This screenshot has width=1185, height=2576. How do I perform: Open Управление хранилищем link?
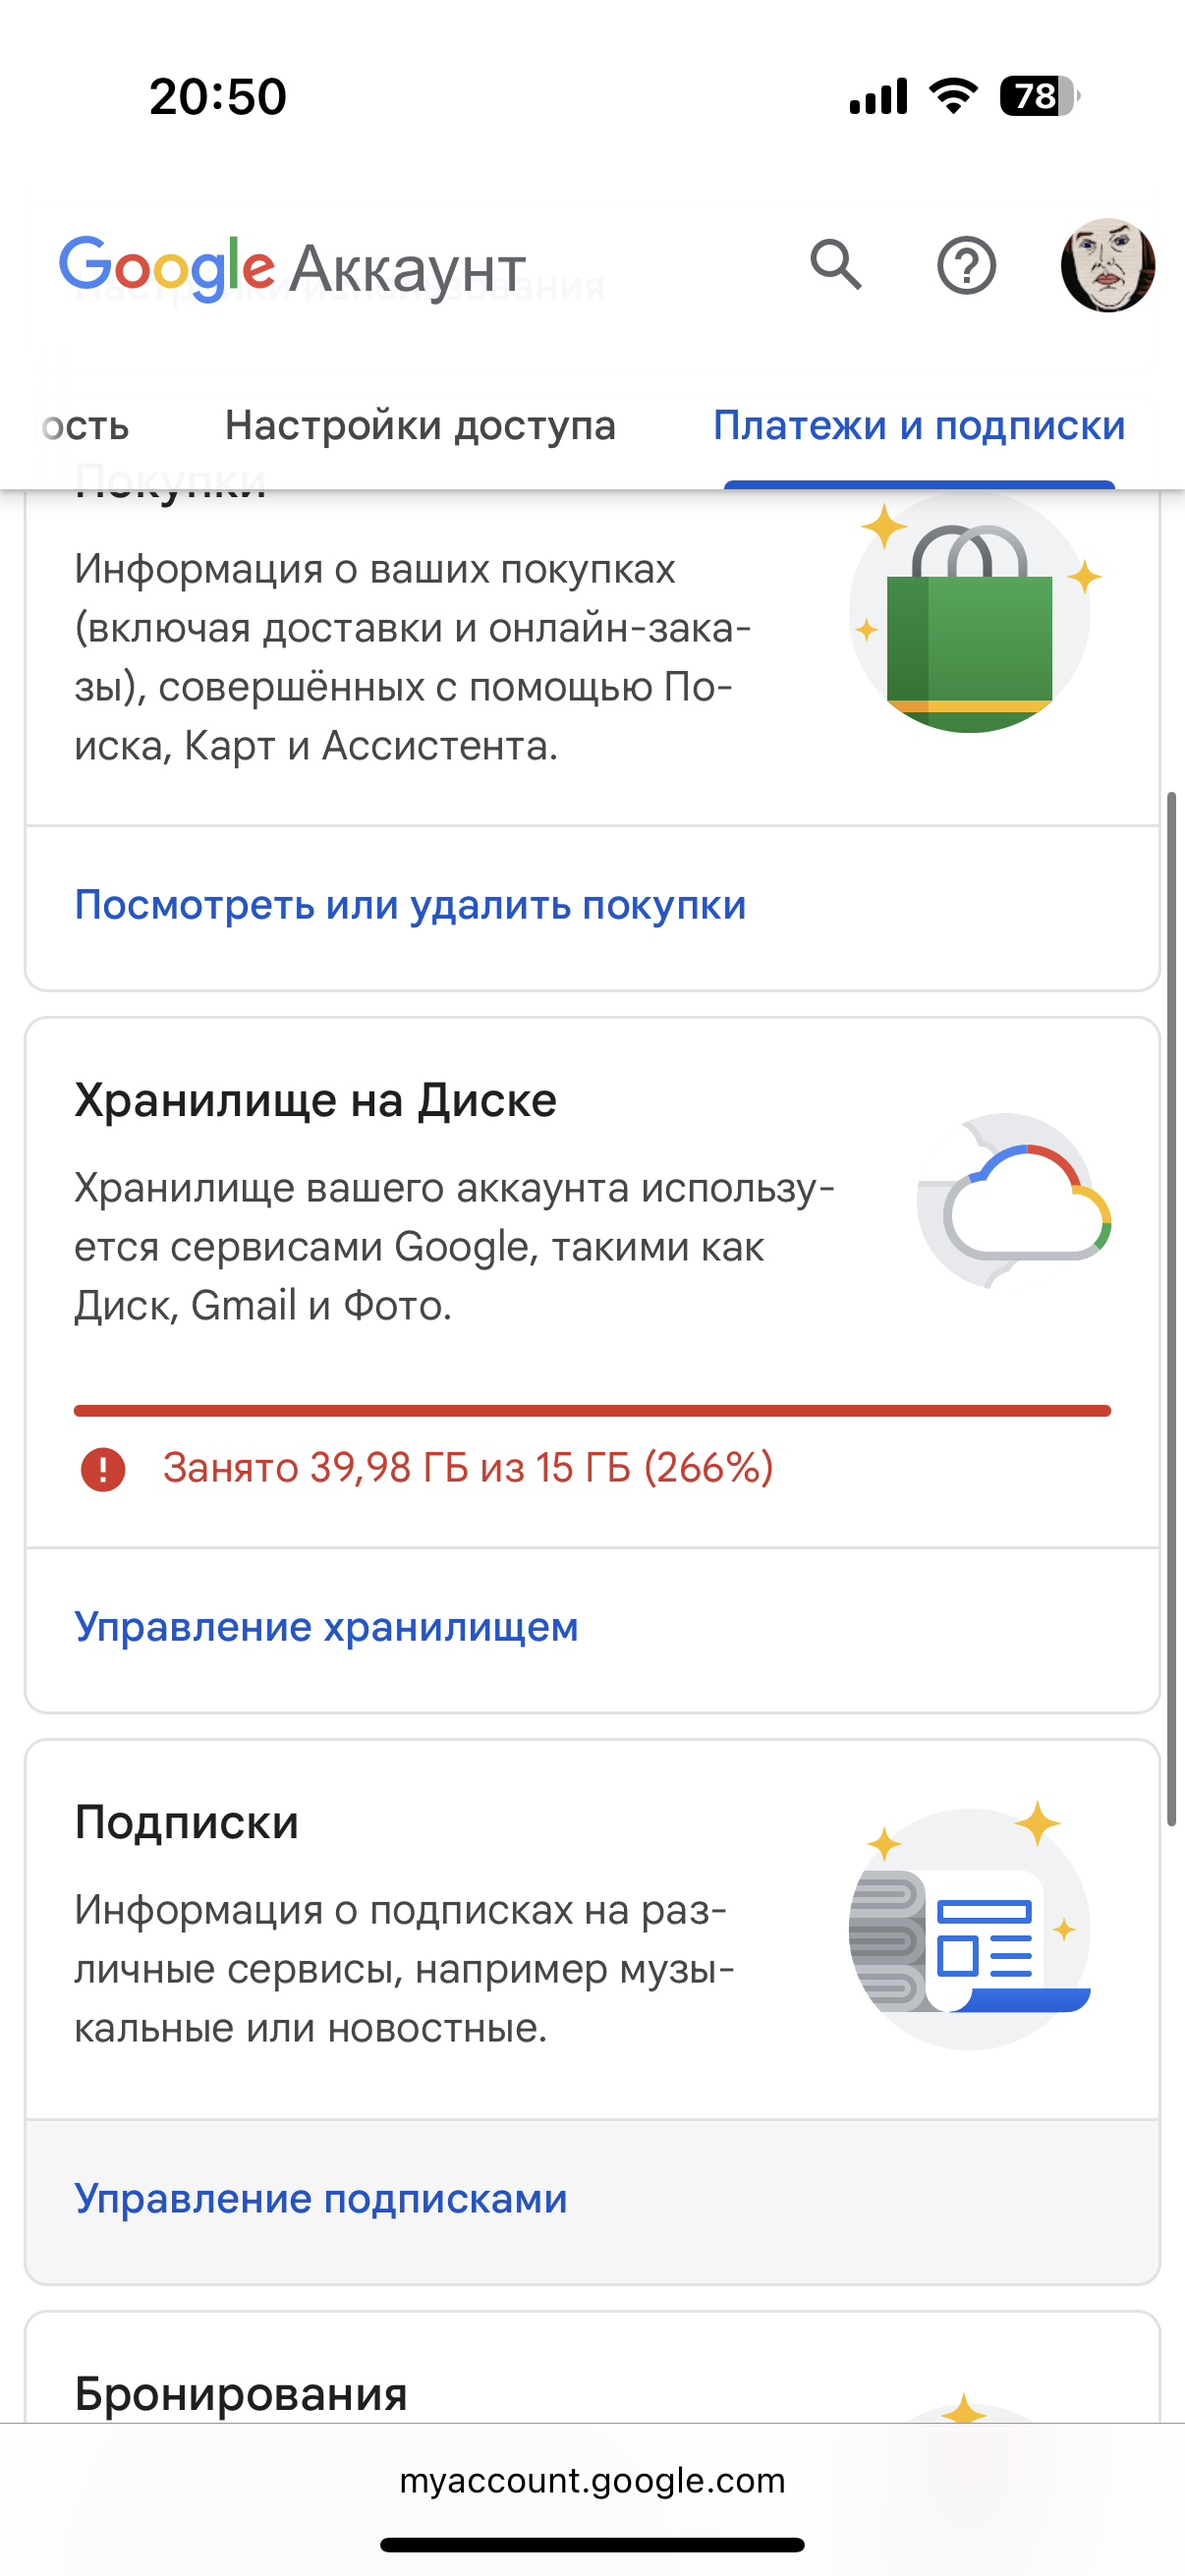[326, 1627]
